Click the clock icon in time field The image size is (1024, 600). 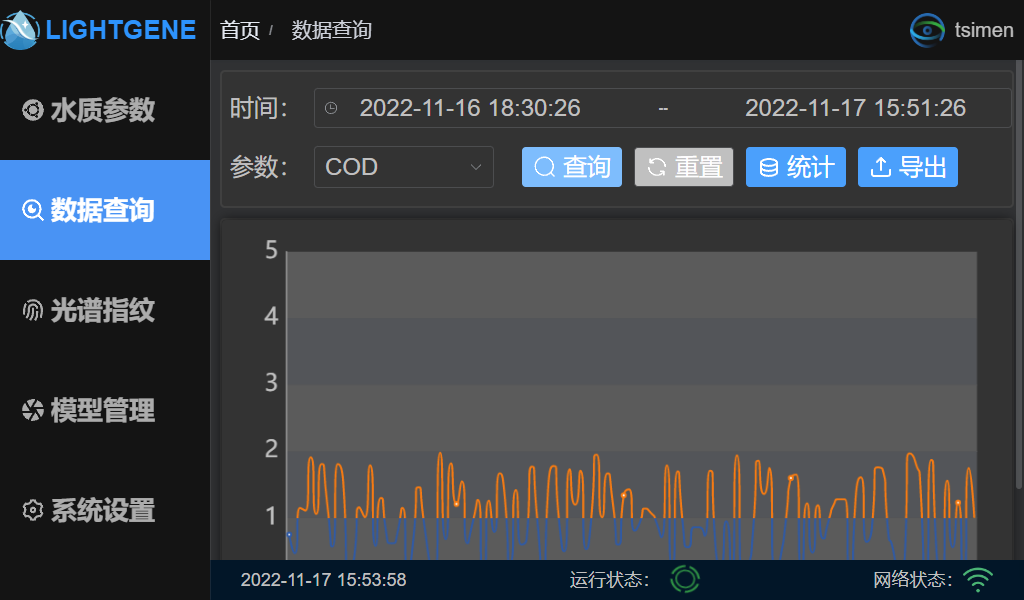coord(331,108)
